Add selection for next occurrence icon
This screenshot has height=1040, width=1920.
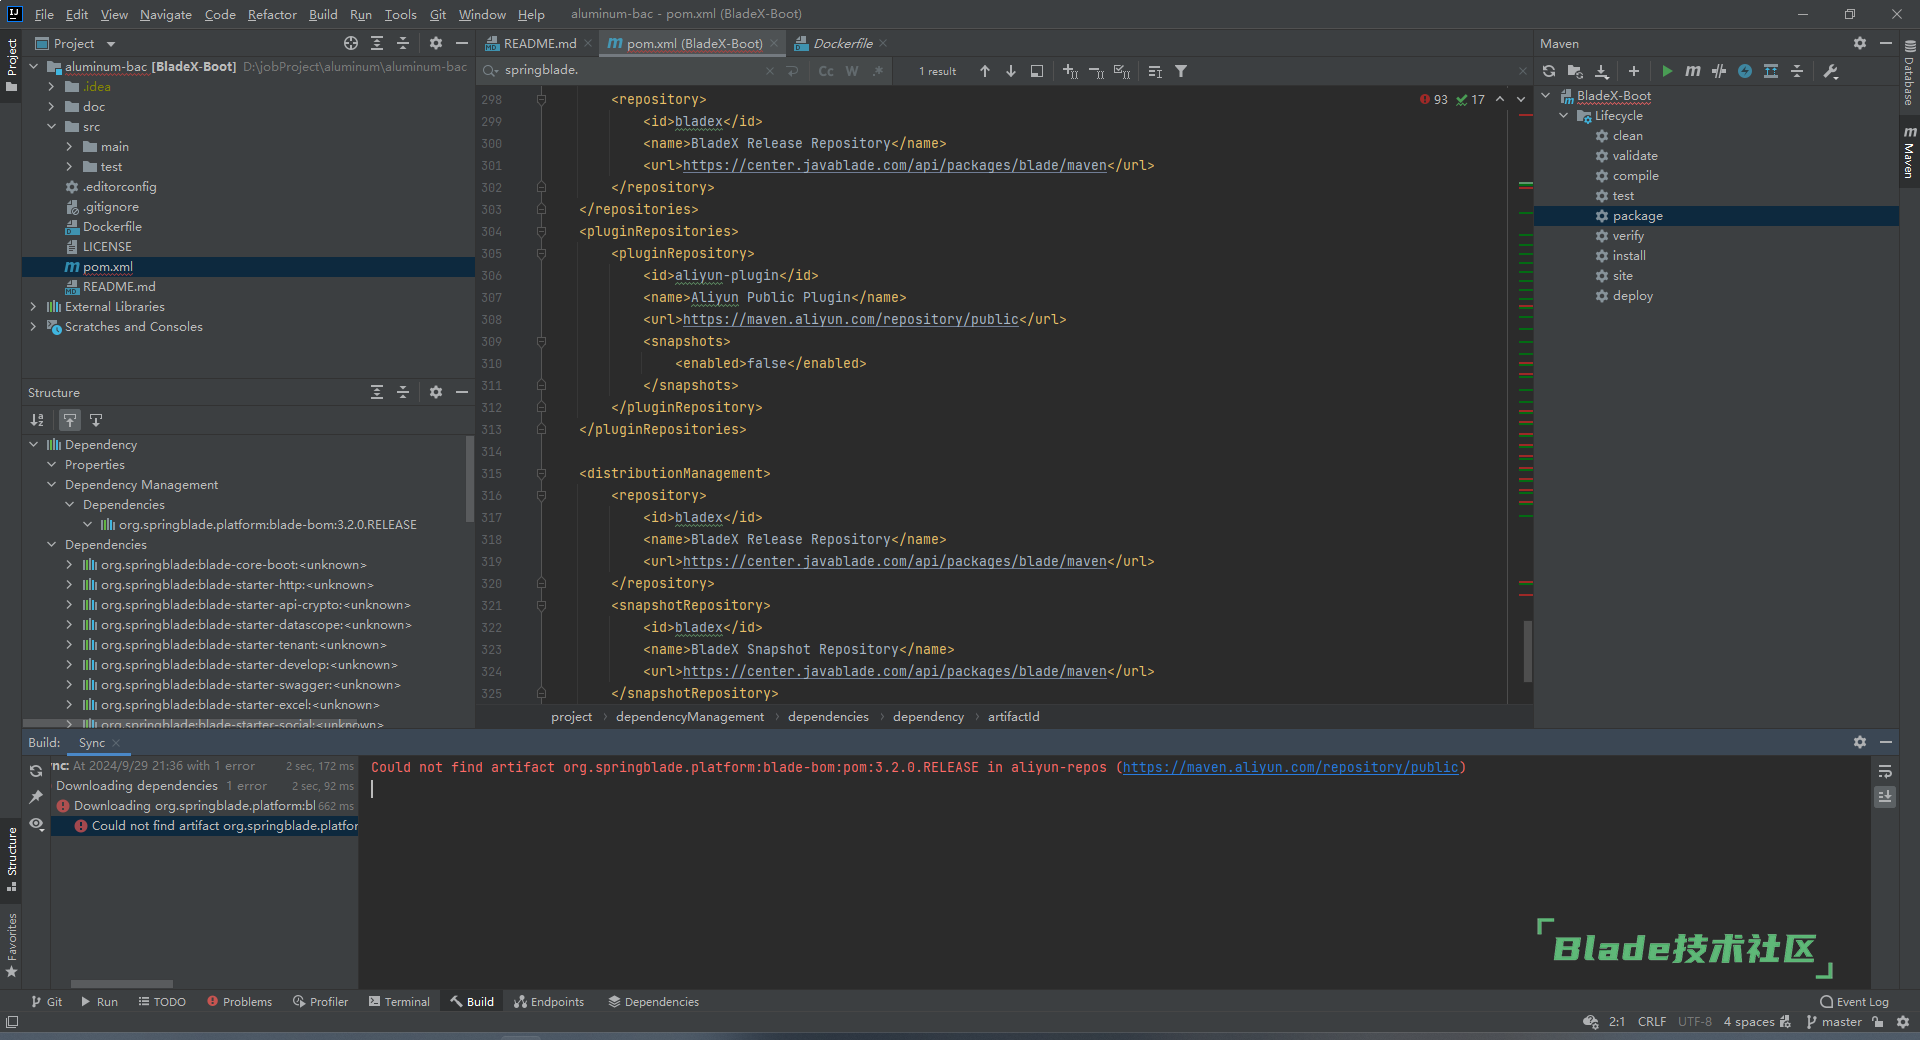pyautogui.click(x=1069, y=71)
